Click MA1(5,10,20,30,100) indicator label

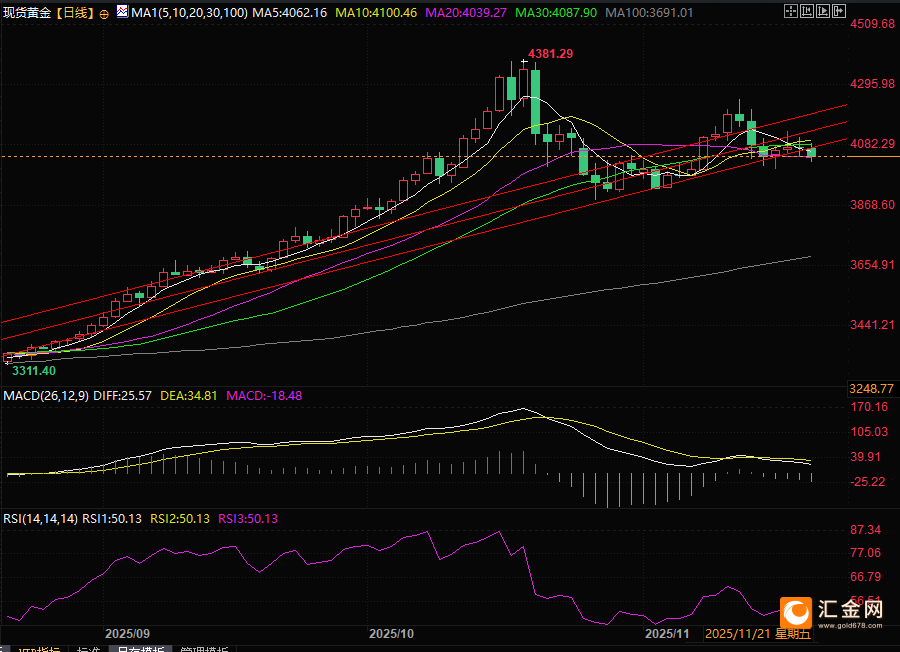(x=189, y=13)
